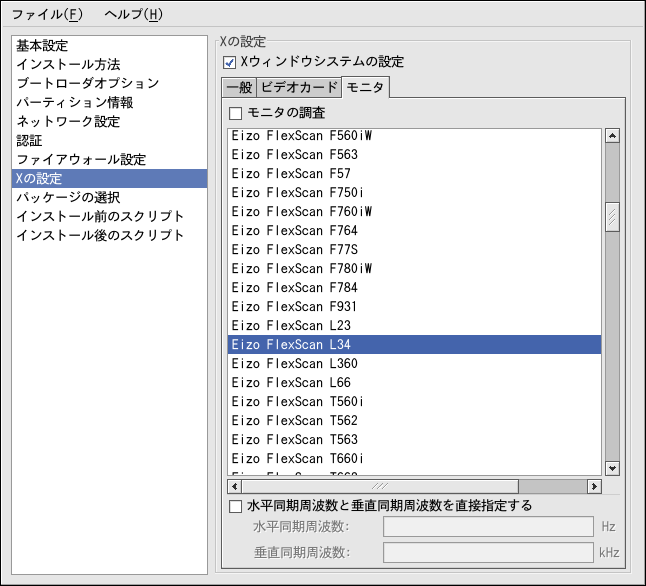Check 水平同期周波数と垂直同期周波数を直接指定する option
This screenshot has width=646, height=586.
[236, 506]
